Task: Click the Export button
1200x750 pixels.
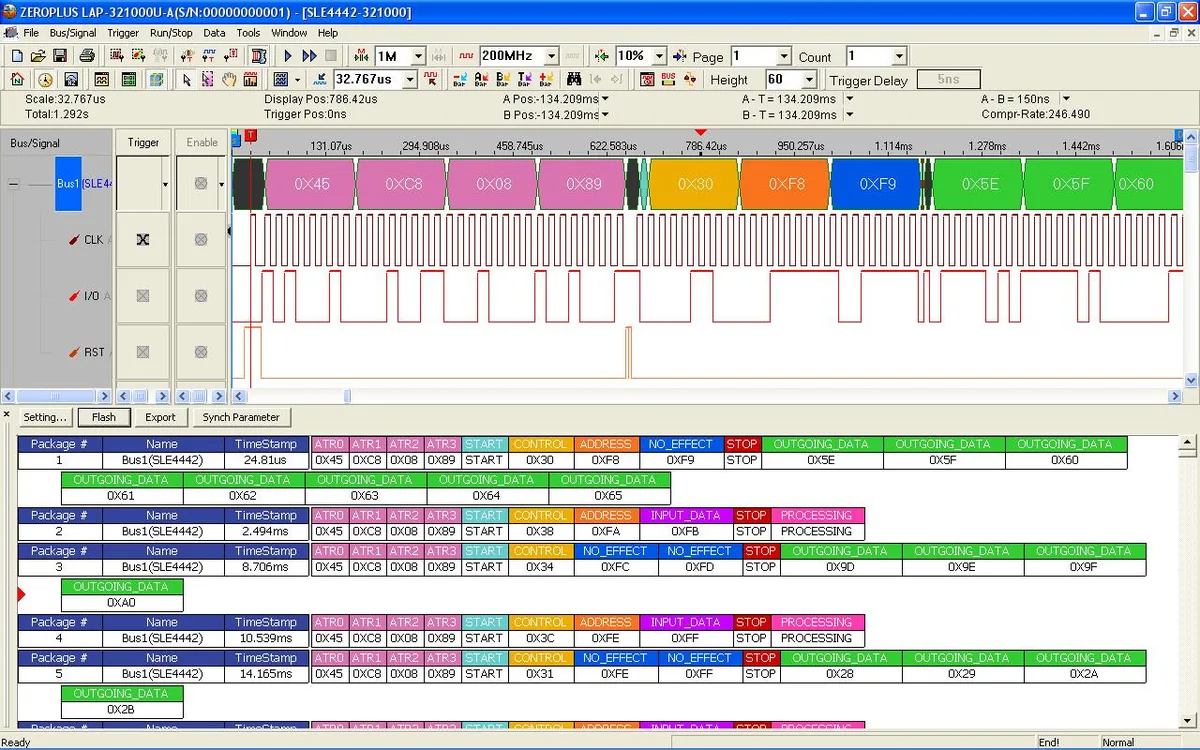Action: coord(160,417)
